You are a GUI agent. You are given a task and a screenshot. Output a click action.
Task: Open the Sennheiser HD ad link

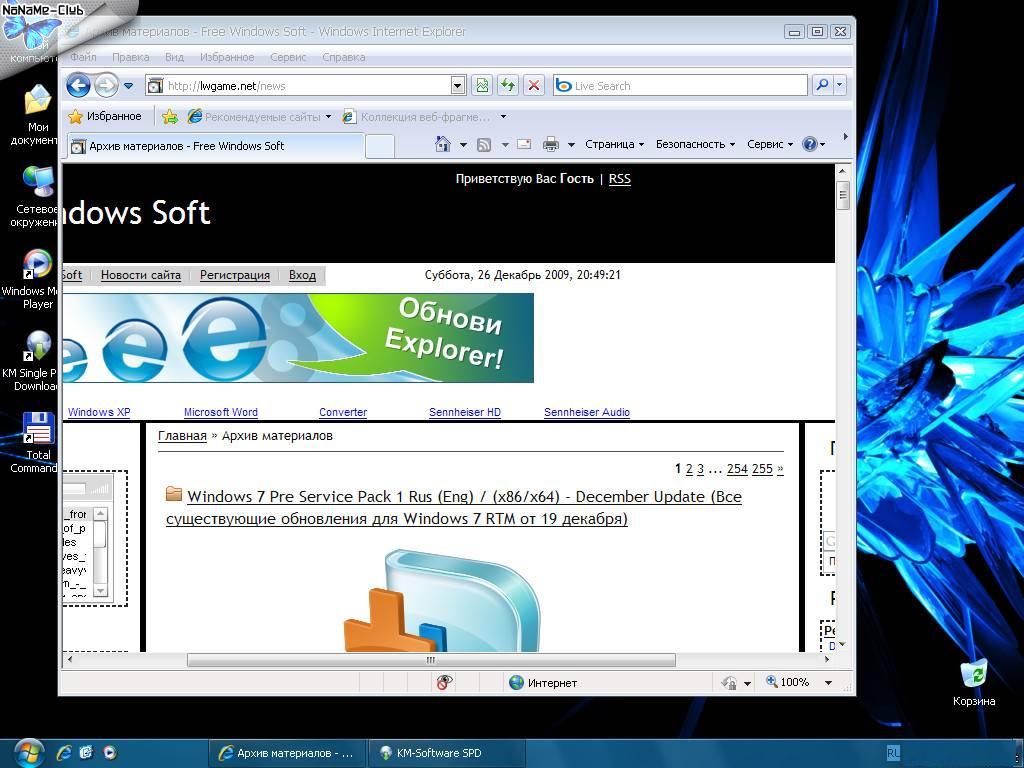point(465,412)
